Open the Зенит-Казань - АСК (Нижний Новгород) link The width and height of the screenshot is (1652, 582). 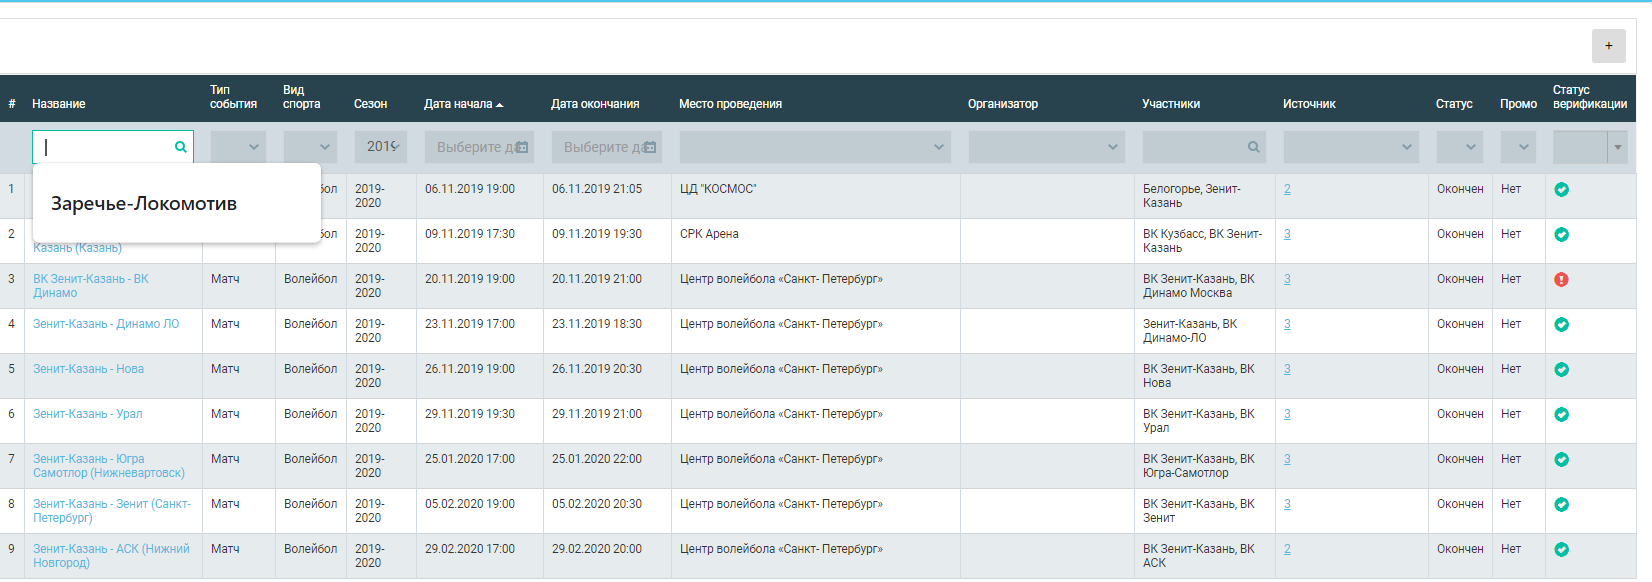click(x=111, y=556)
